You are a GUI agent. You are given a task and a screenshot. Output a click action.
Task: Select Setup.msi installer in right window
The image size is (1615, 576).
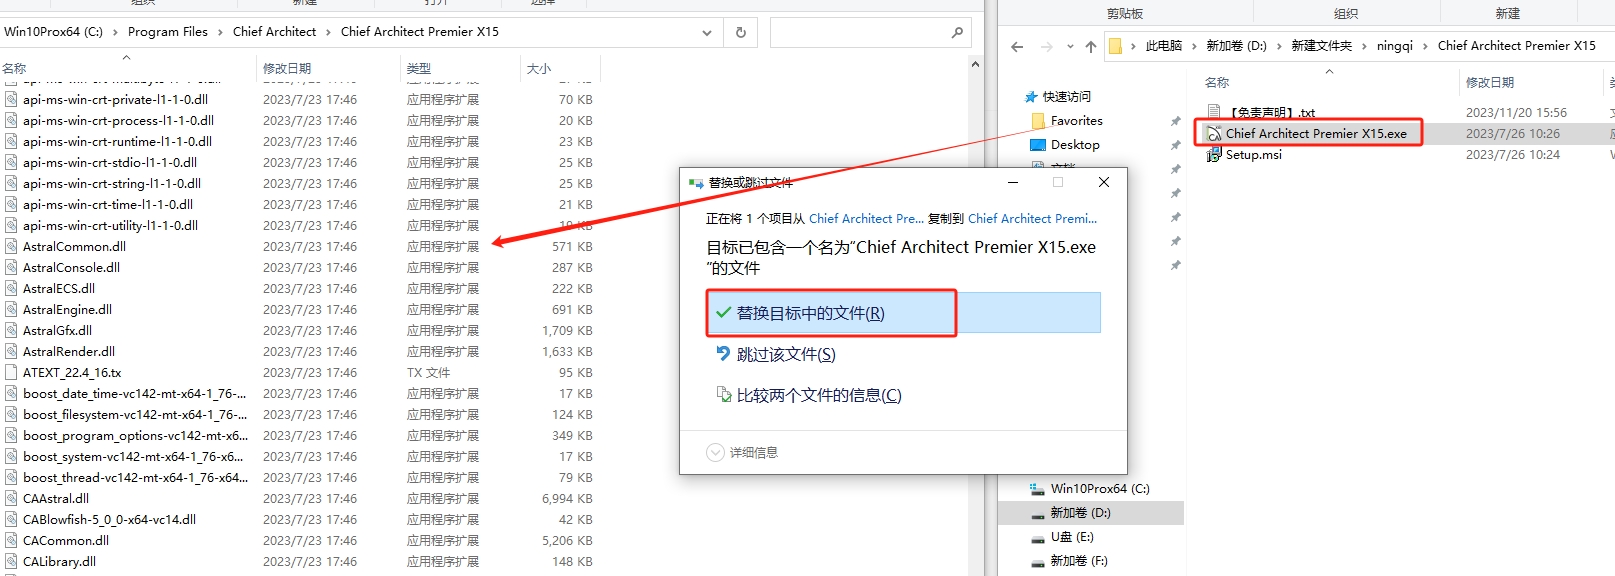point(1254,155)
